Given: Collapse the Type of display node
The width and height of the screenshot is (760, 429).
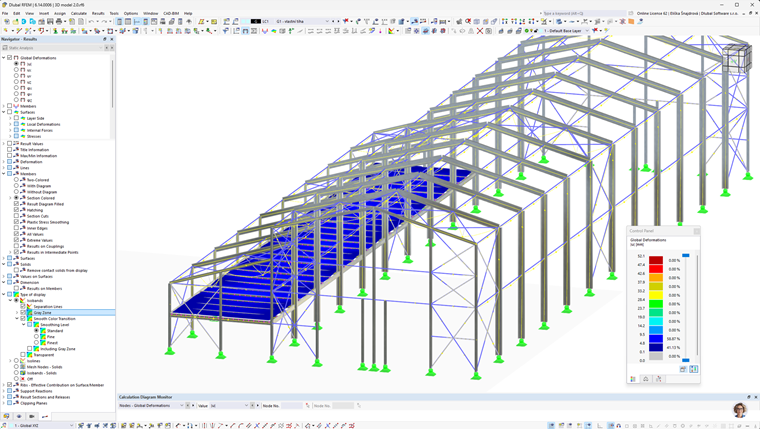Looking at the screenshot, I should (3, 294).
